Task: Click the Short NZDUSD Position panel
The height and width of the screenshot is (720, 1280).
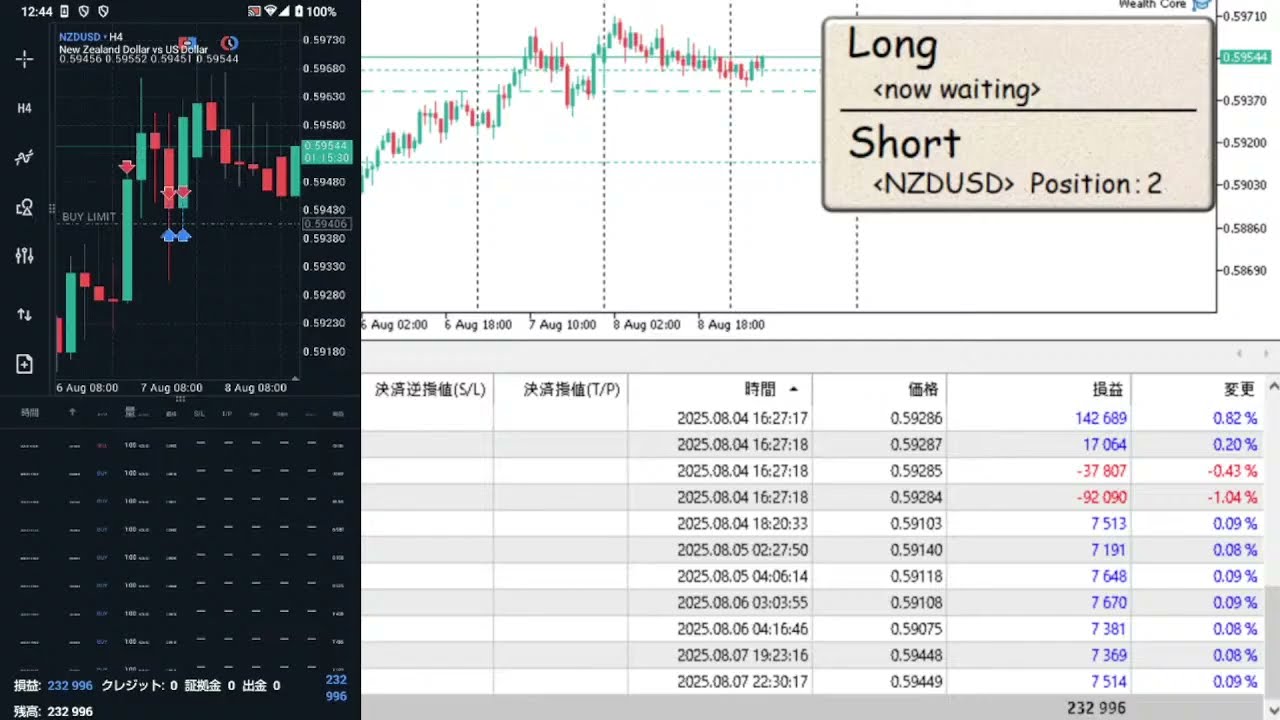Action: coord(1017,162)
